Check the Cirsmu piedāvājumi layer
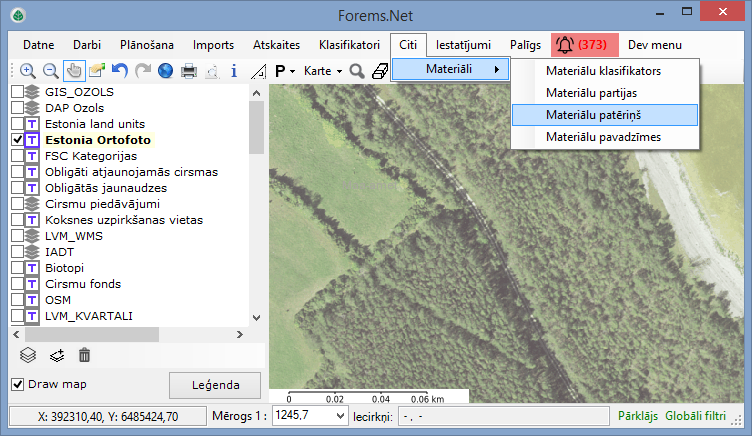The image size is (752, 436). (x=17, y=204)
